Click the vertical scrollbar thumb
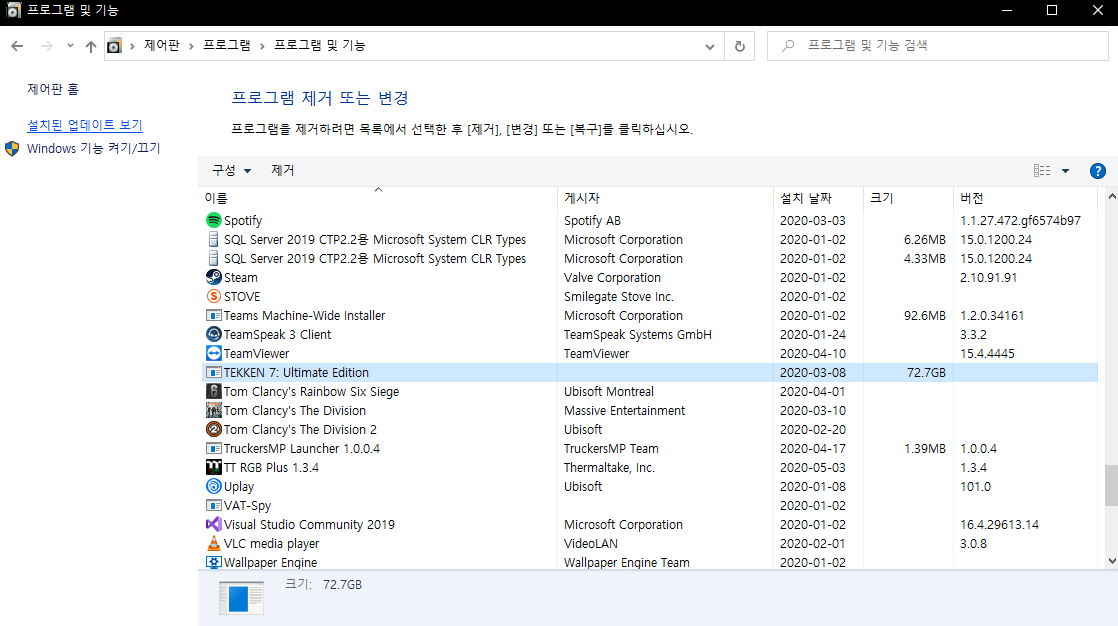The height and width of the screenshot is (626, 1118). [1111, 485]
